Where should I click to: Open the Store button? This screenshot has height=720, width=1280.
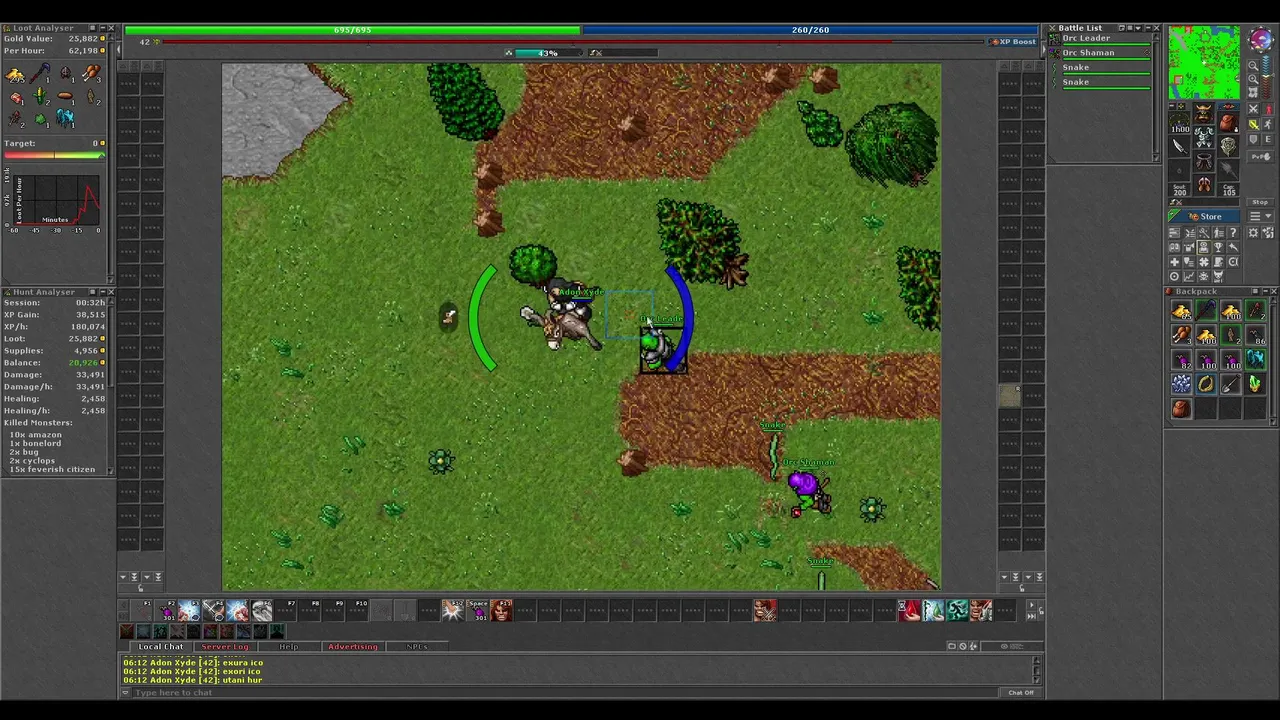pyautogui.click(x=1204, y=216)
